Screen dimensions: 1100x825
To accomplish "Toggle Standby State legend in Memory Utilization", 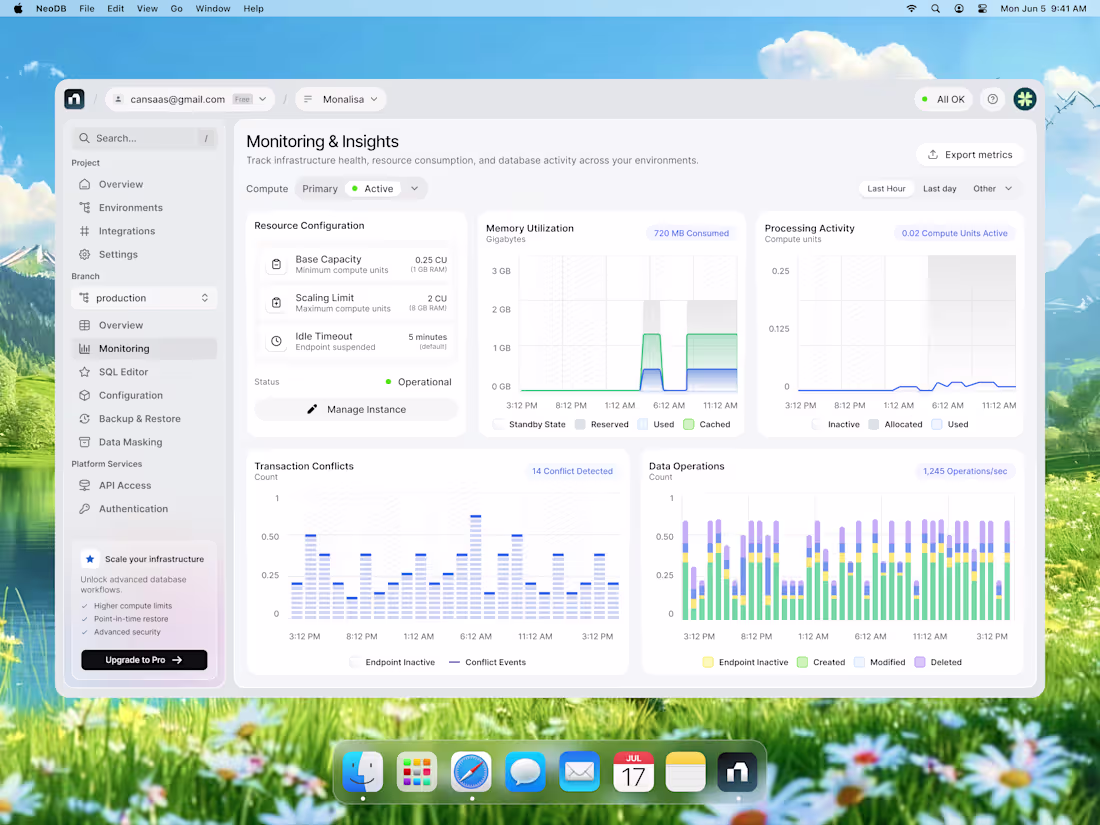I will (x=530, y=424).
